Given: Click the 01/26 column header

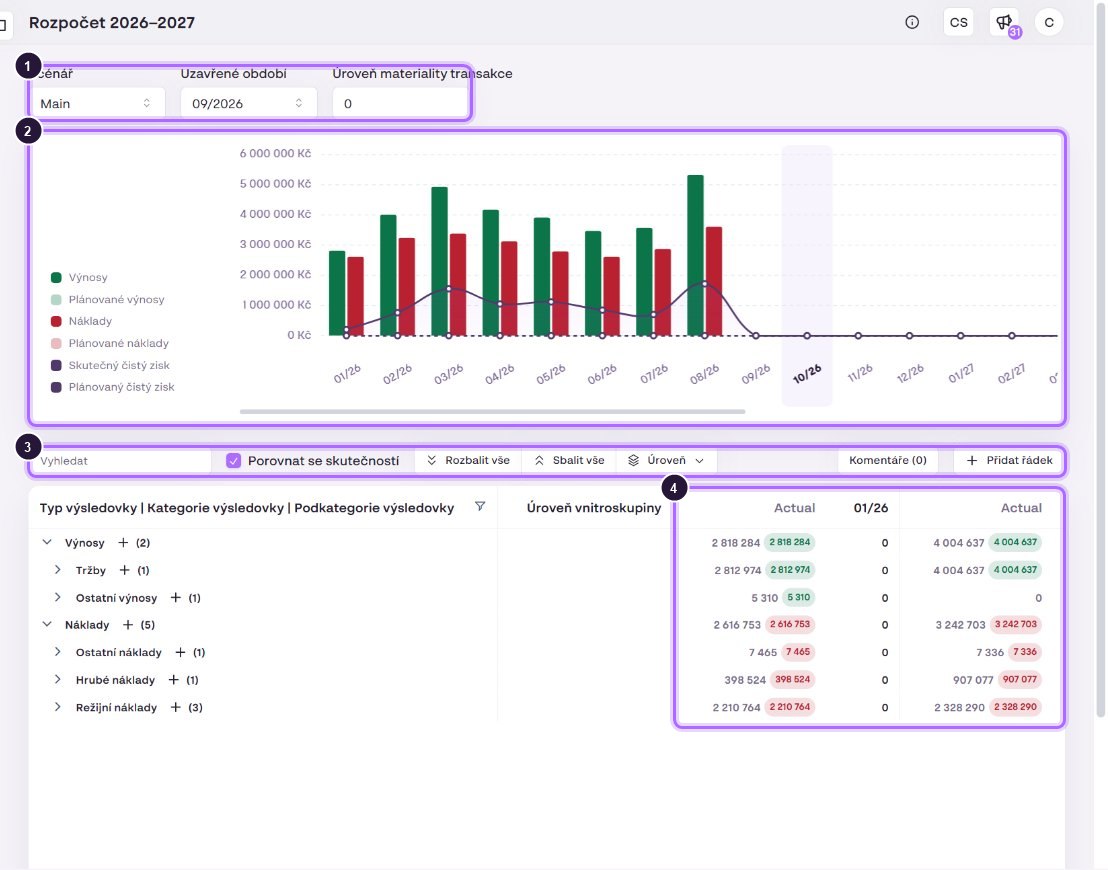Looking at the screenshot, I should [871, 507].
